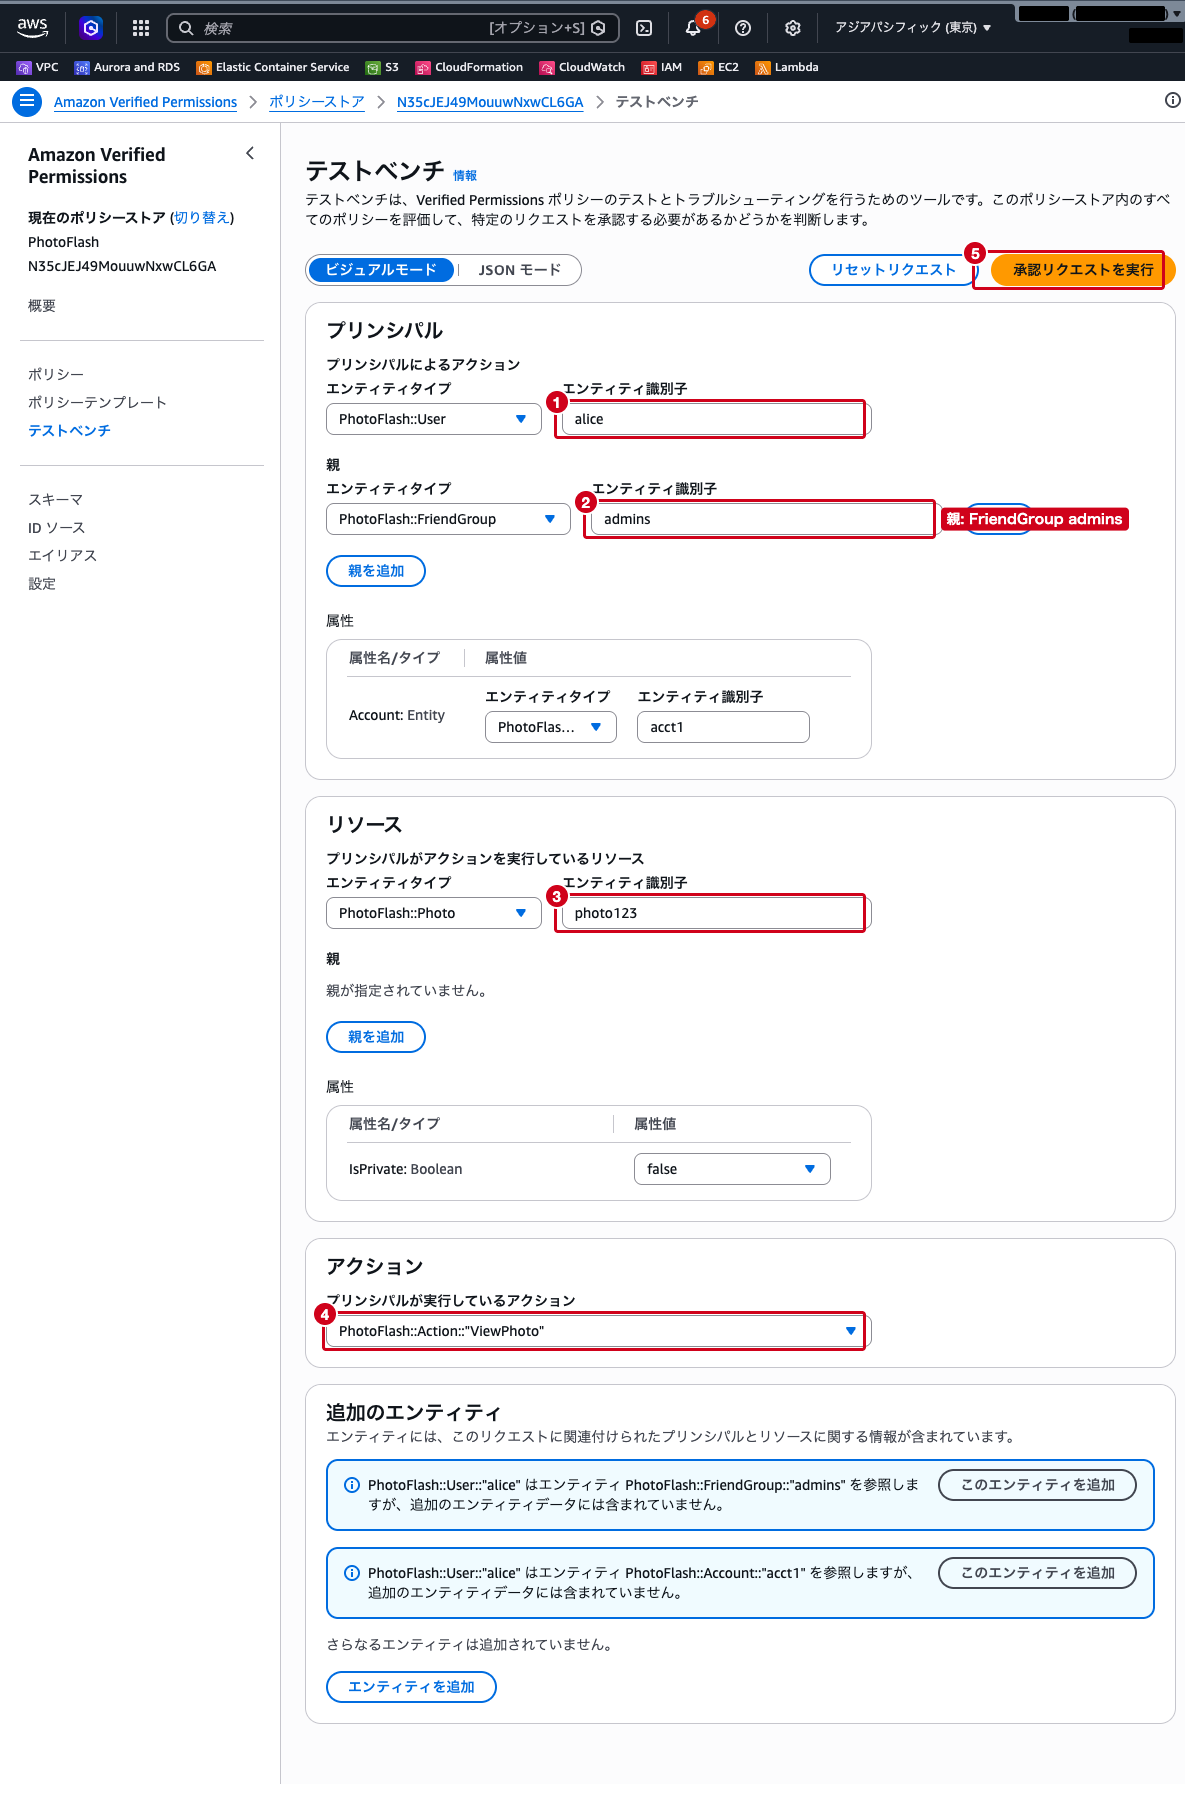The image size is (1185, 1819).
Task: Open the info panel icon at top right
Action: [x=1173, y=100]
